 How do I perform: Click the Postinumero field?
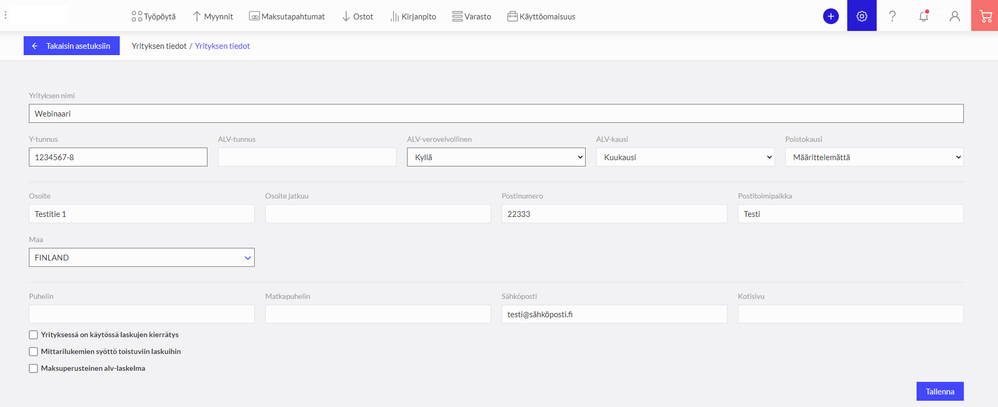(614, 214)
